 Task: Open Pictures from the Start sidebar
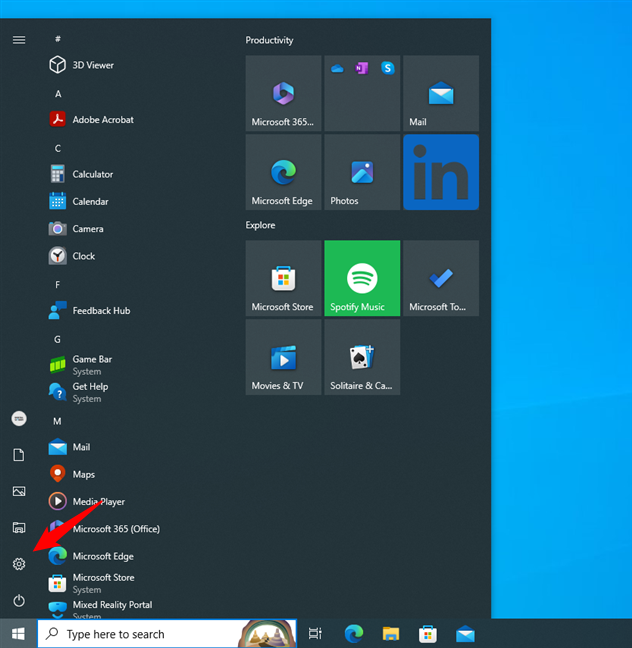coord(19,491)
